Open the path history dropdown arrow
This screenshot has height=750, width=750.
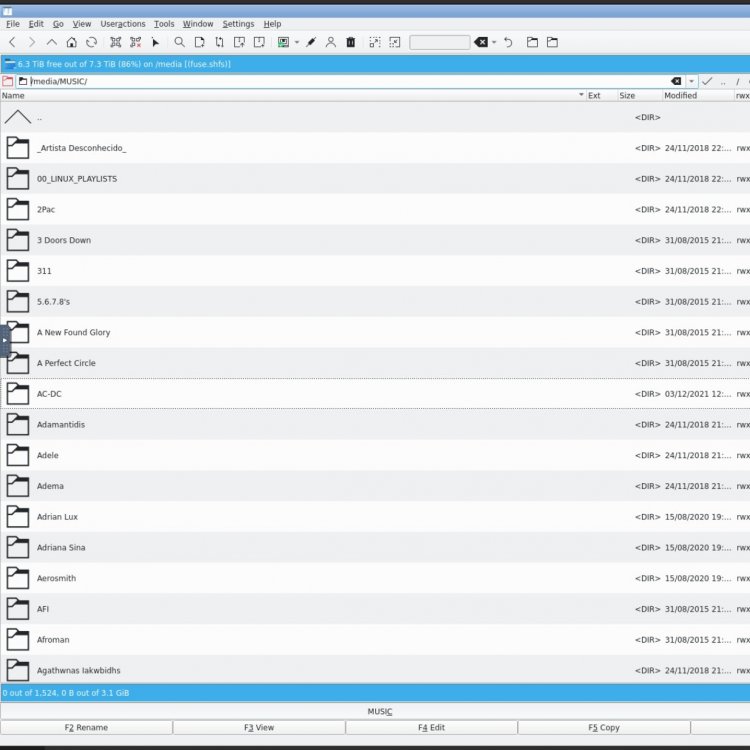coord(691,81)
